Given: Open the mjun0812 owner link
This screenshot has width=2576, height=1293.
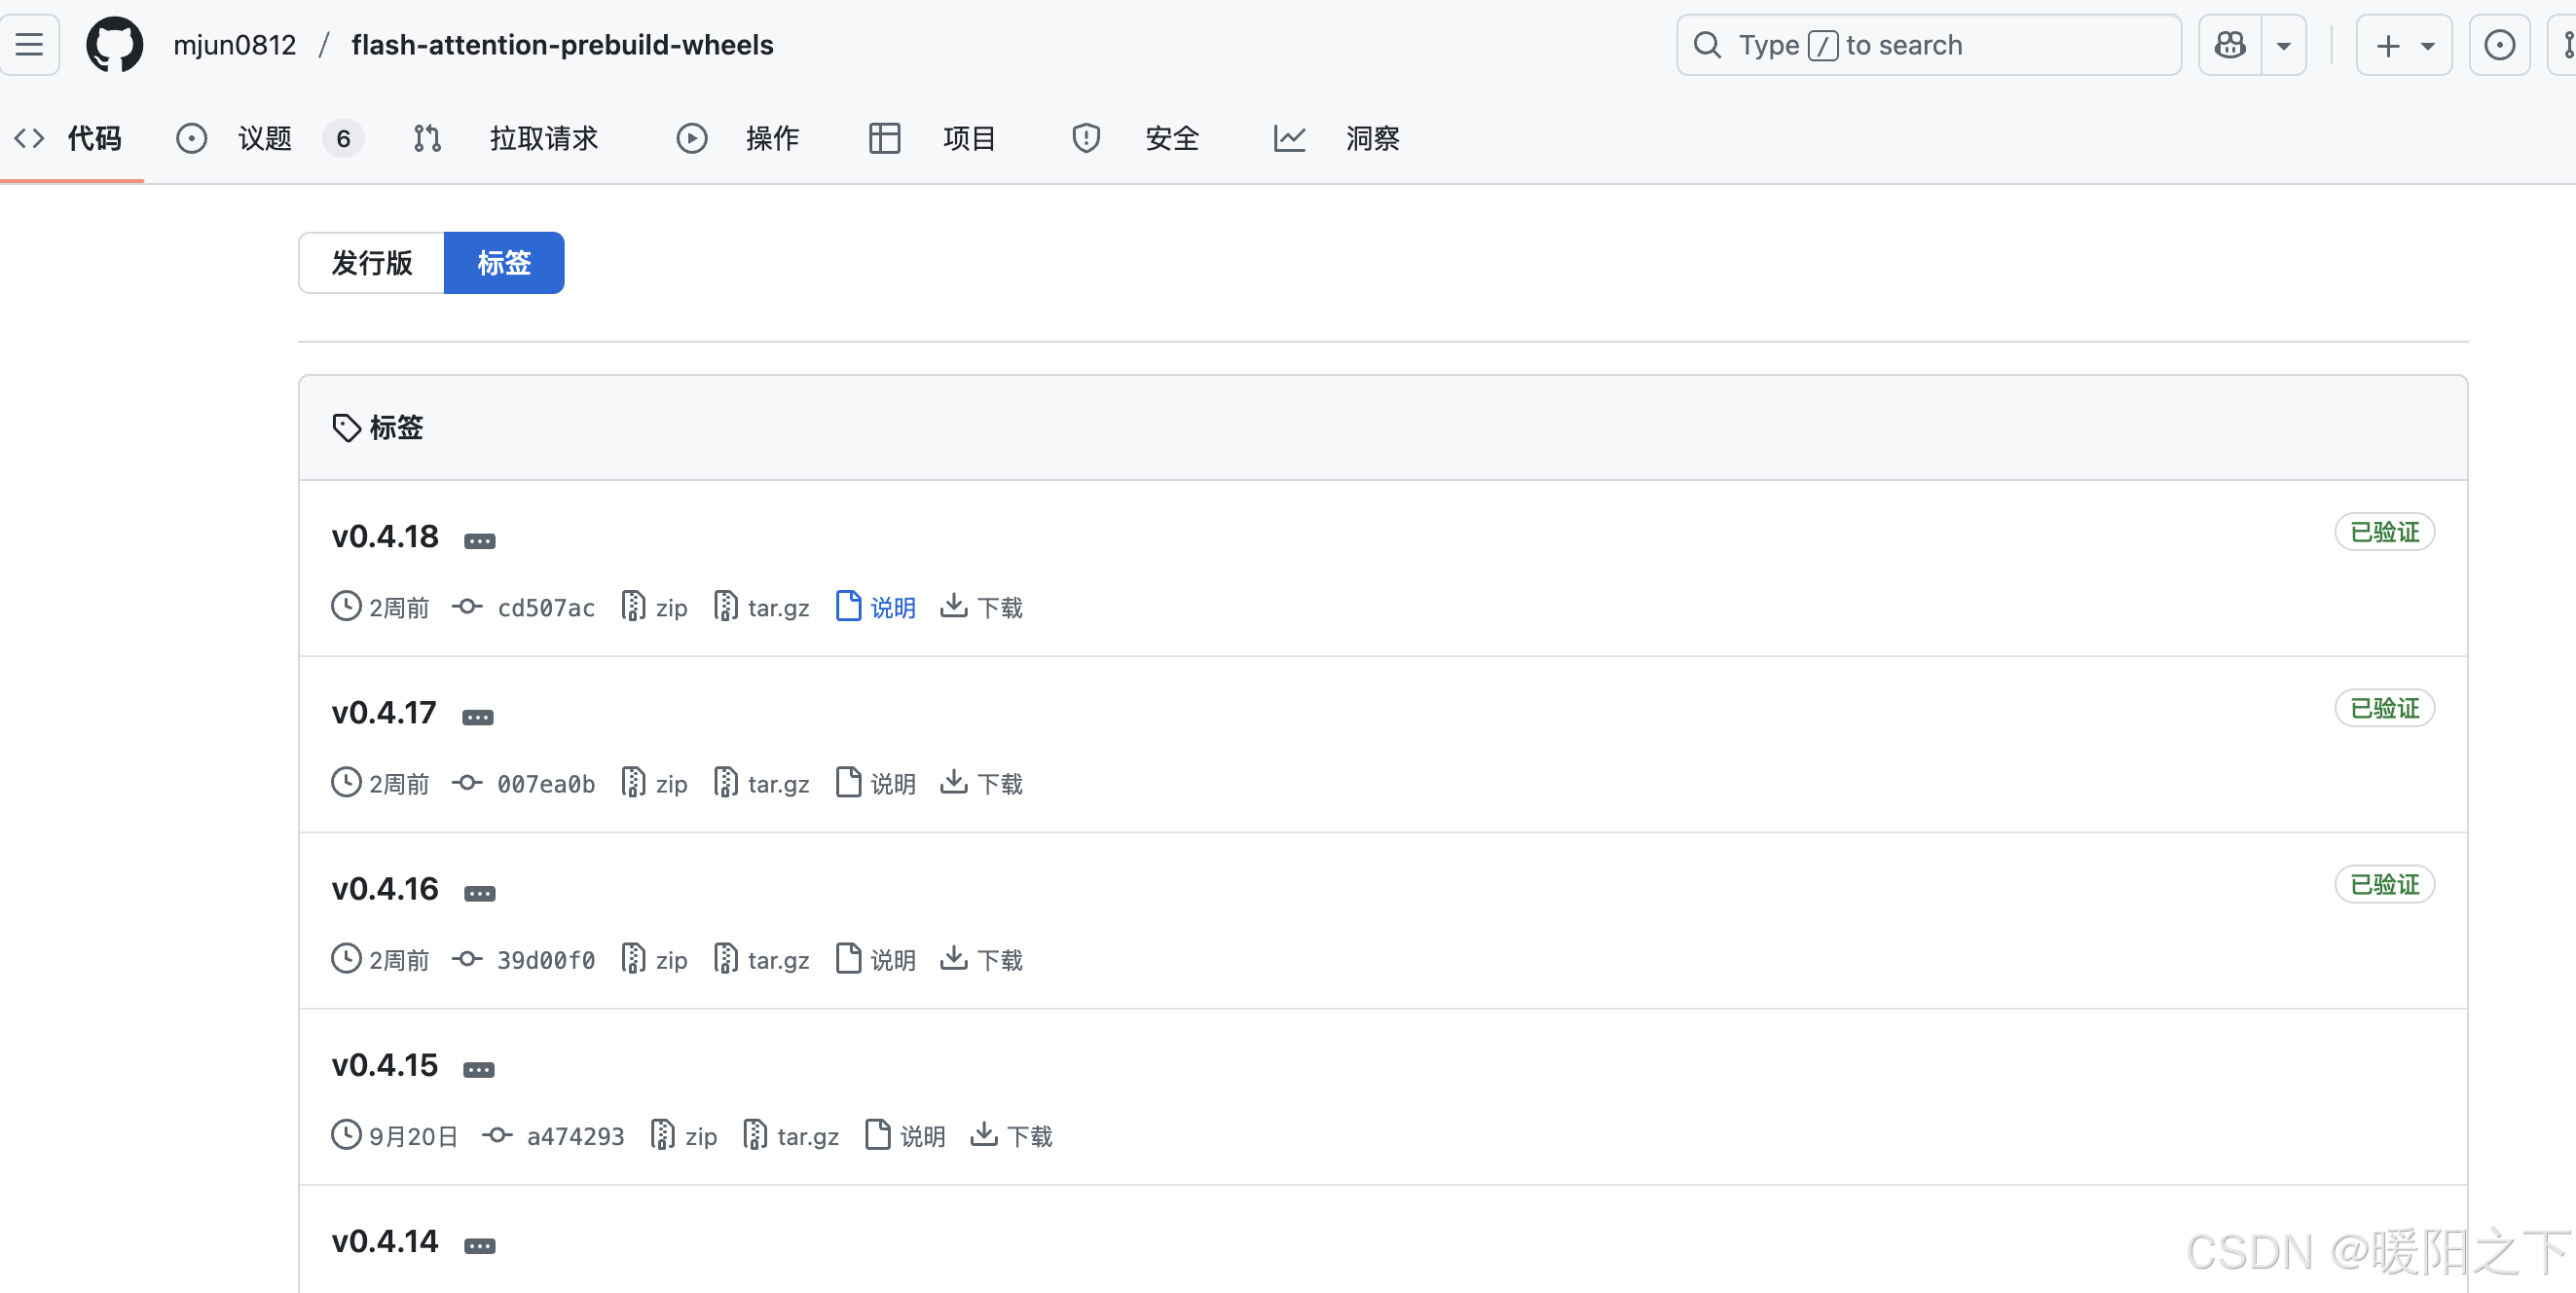Looking at the screenshot, I should [x=234, y=45].
